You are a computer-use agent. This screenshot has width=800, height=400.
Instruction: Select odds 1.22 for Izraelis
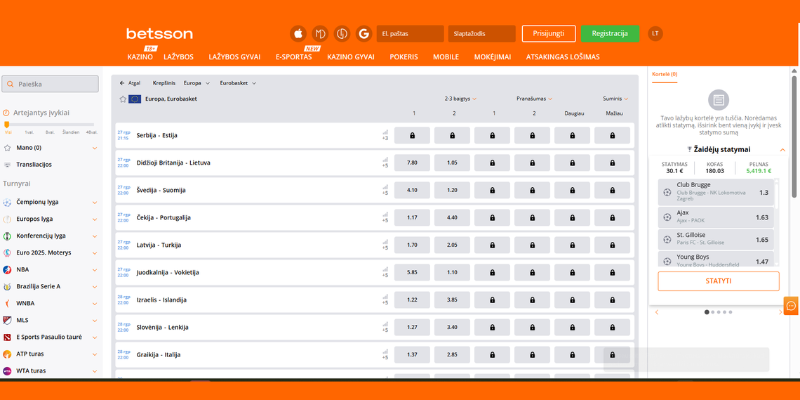412,300
